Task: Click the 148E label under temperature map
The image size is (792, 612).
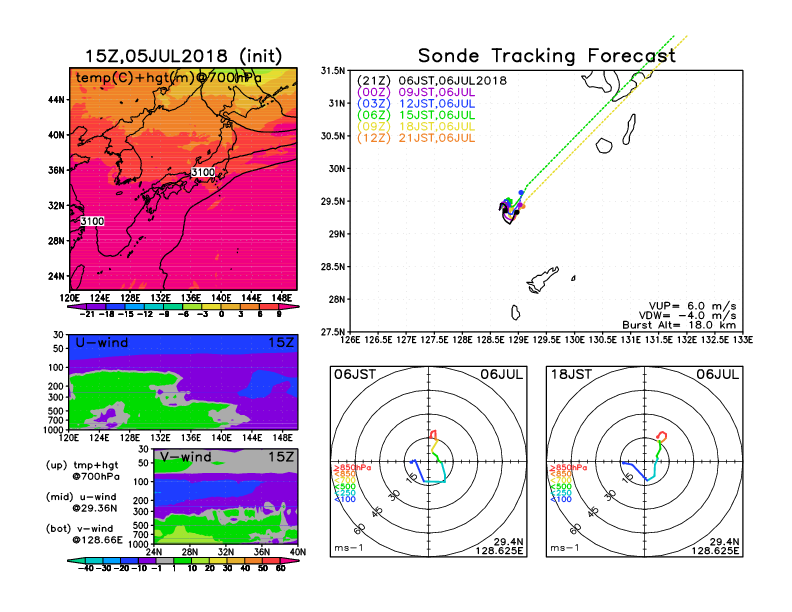Action: 281,298
